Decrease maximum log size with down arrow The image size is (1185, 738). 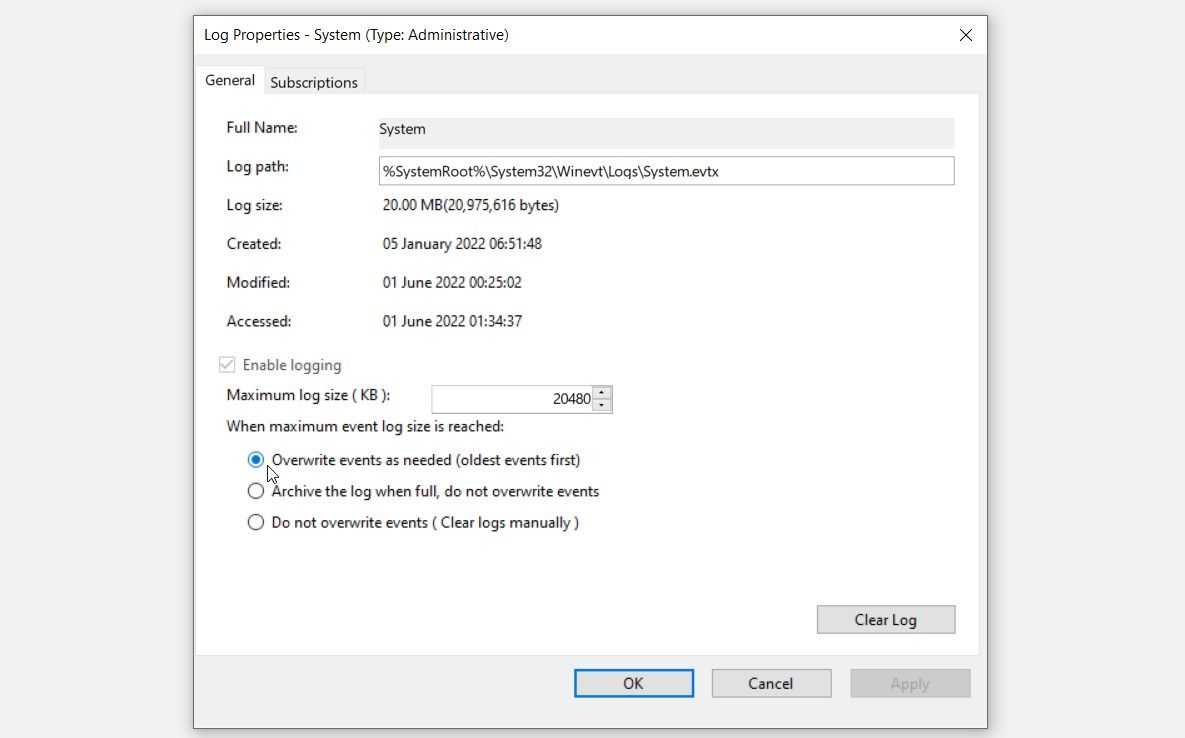click(602, 405)
